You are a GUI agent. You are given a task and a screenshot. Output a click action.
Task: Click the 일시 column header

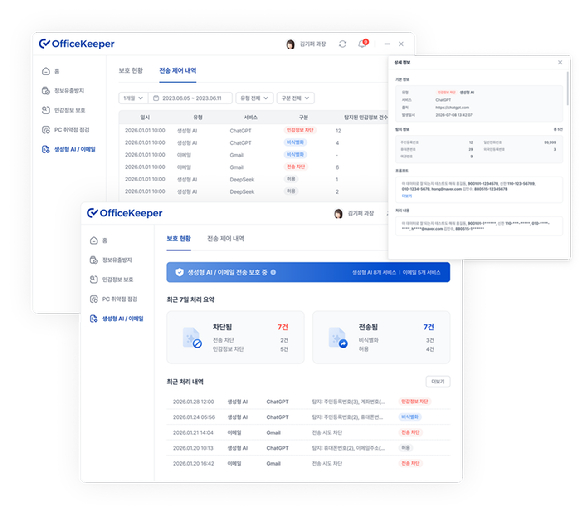pos(145,117)
